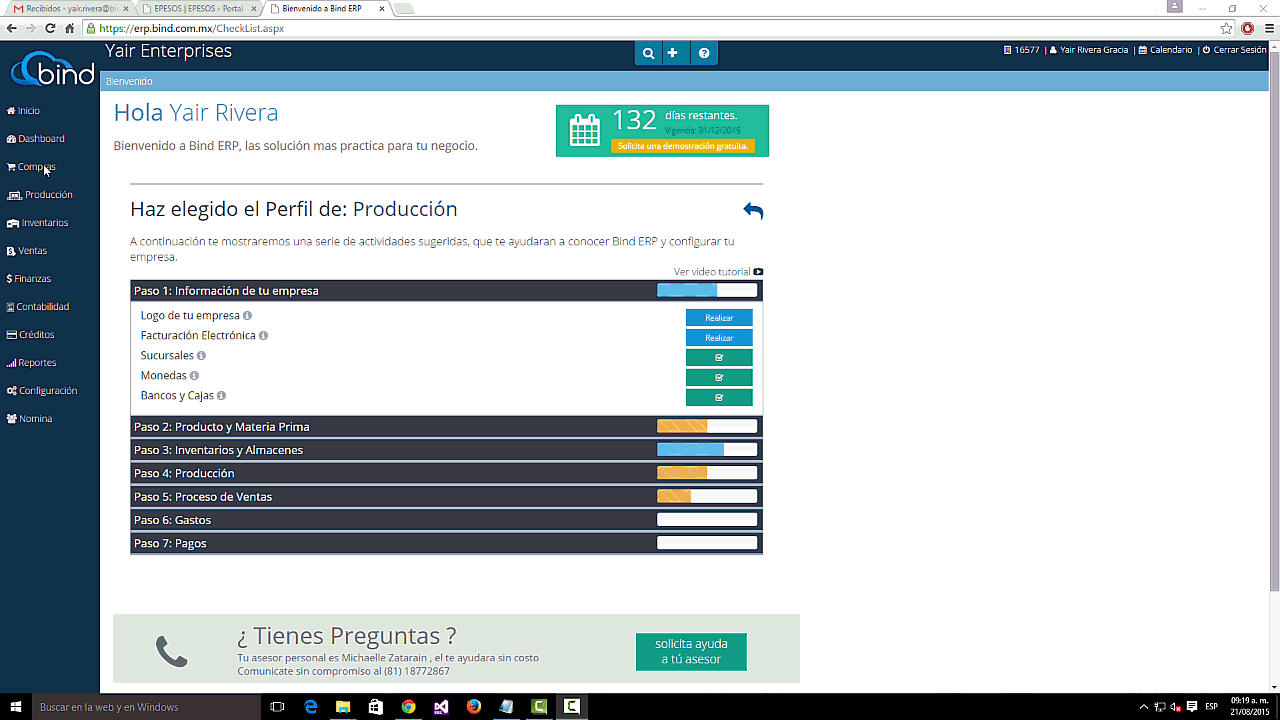Image resolution: width=1280 pixels, height=720 pixels.
Task: Open Créditos in sidebar
Action: point(30,335)
